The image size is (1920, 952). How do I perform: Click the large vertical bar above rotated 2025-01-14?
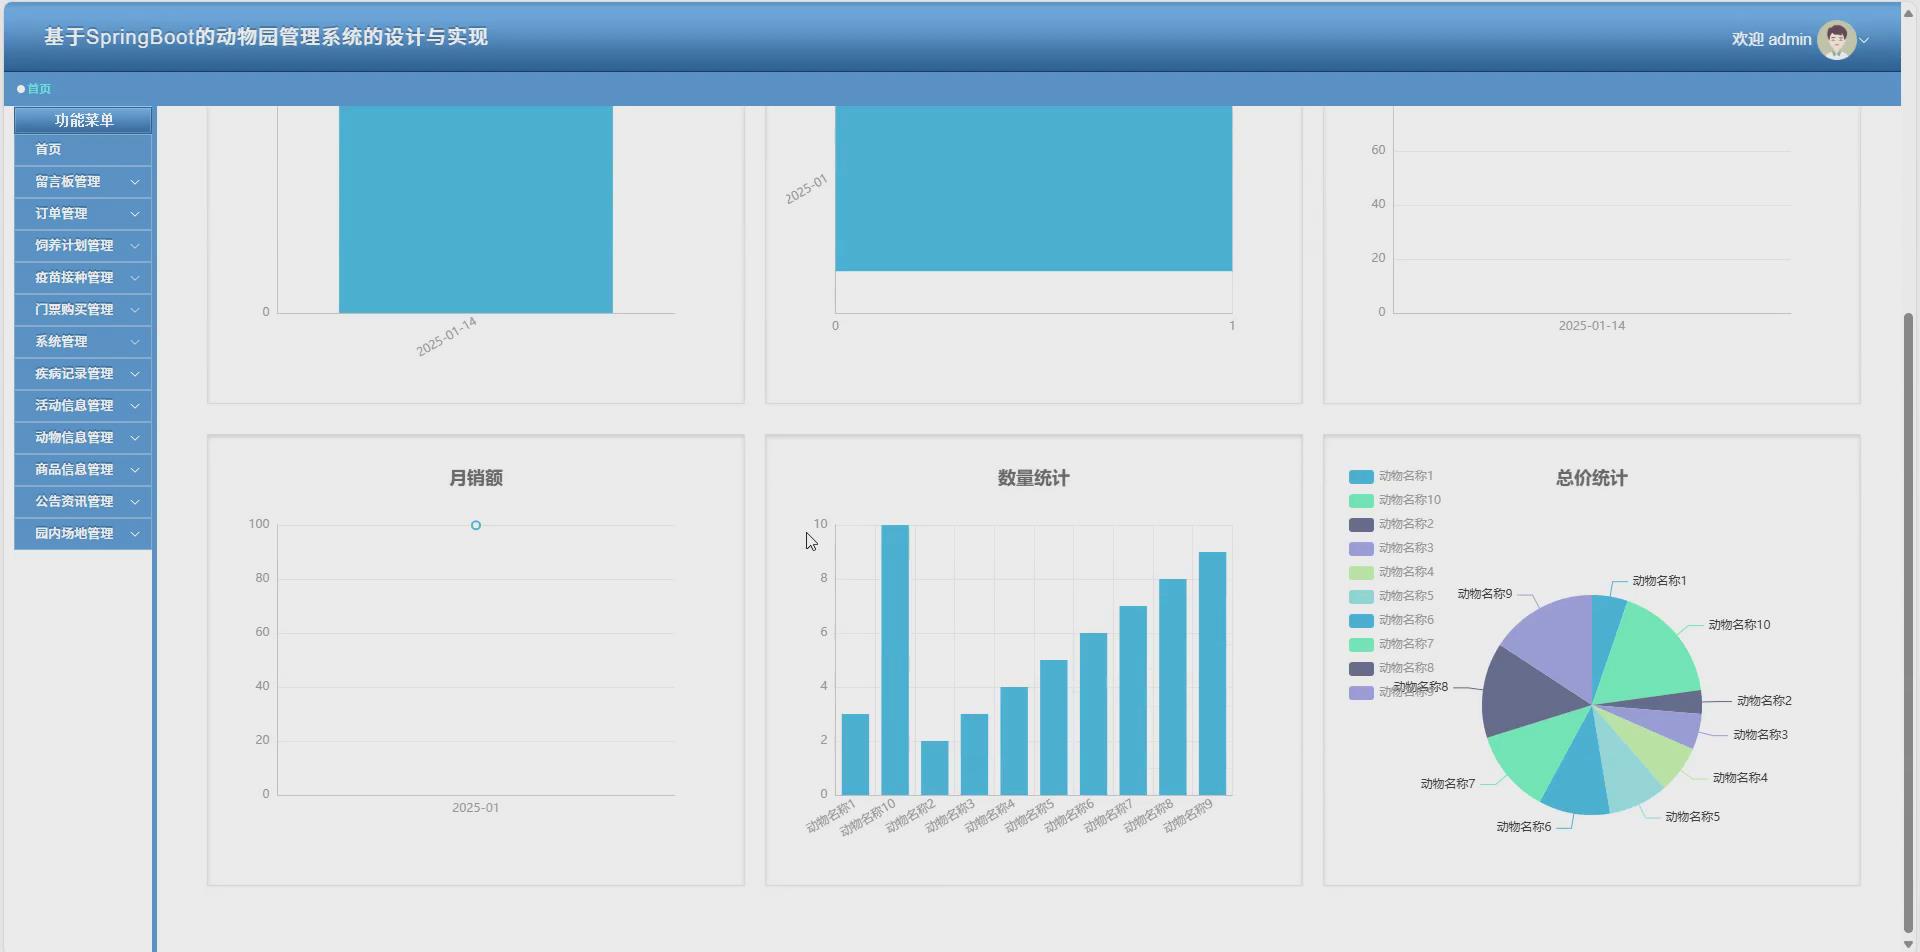coord(476,209)
